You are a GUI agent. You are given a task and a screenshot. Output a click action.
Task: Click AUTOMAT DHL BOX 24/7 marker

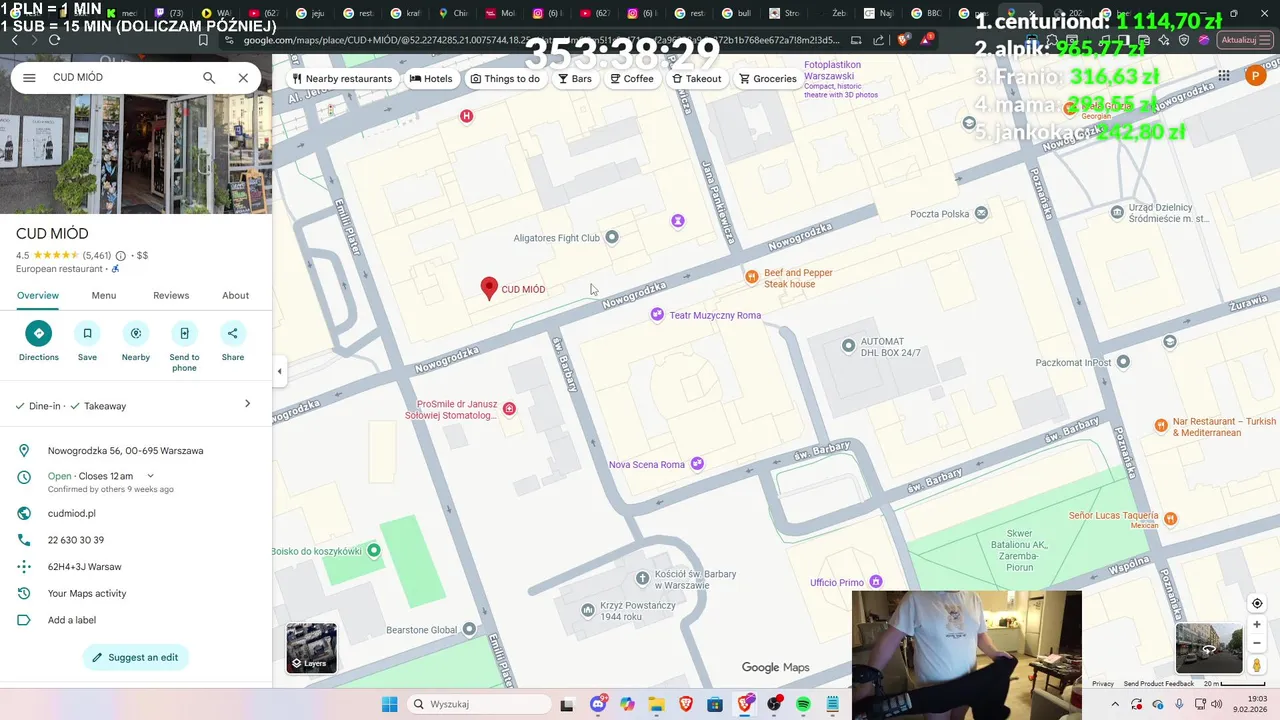point(848,346)
